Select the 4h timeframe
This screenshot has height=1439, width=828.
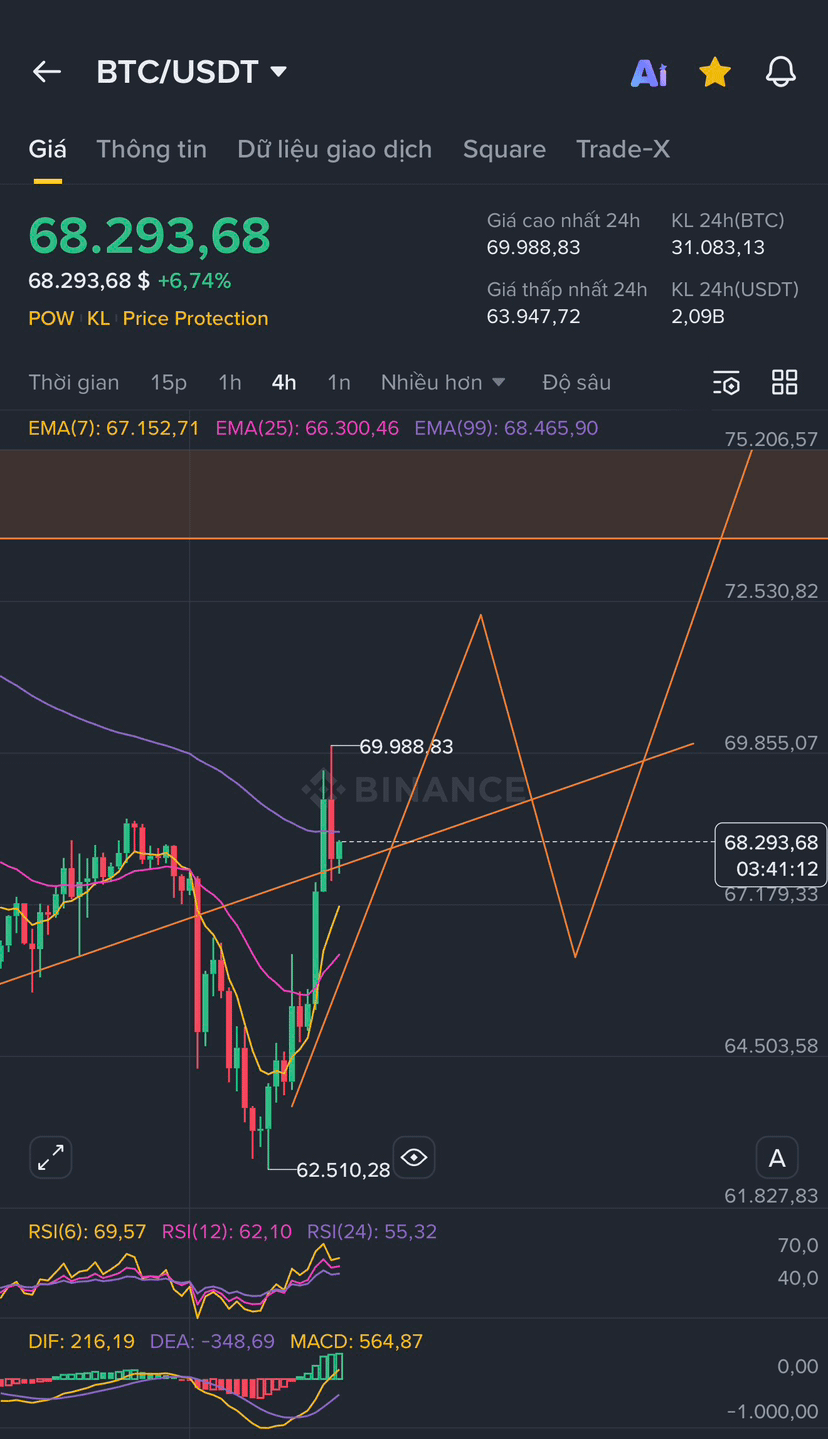tap(284, 382)
